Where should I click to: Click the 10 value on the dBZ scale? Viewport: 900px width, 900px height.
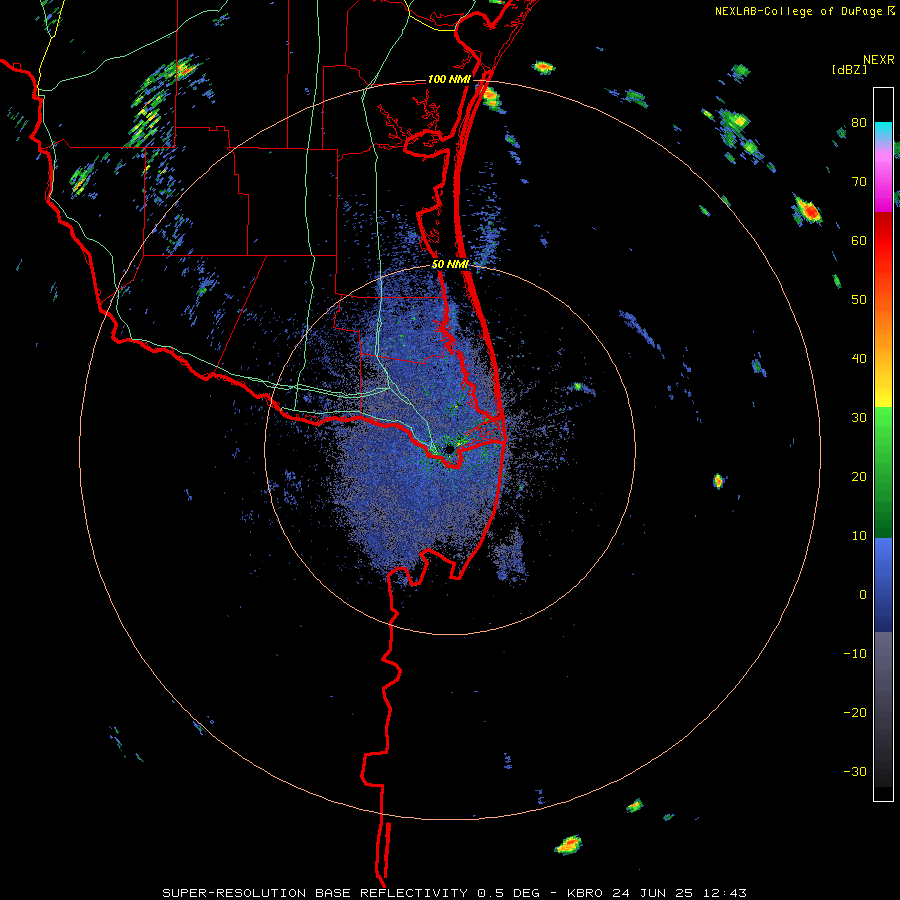click(859, 536)
